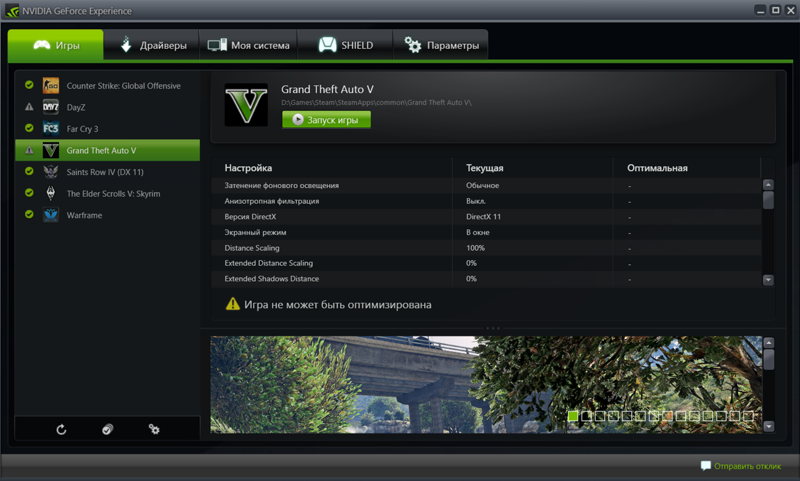Click the yellow warning icon beside optimization message
The width and height of the screenshot is (800, 481).
coord(233,304)
